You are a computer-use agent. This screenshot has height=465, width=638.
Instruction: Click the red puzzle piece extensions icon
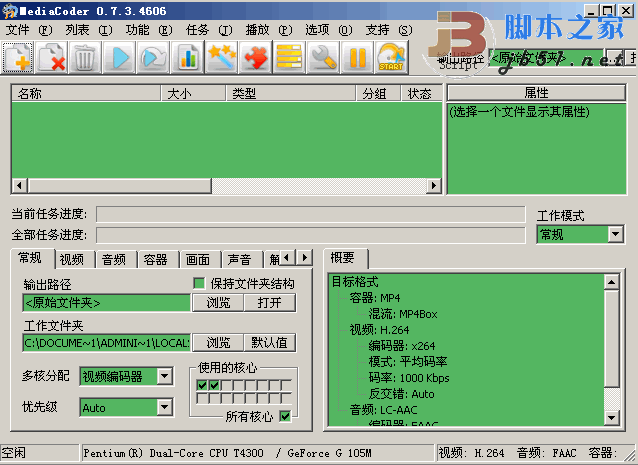[x=256, y=57]
